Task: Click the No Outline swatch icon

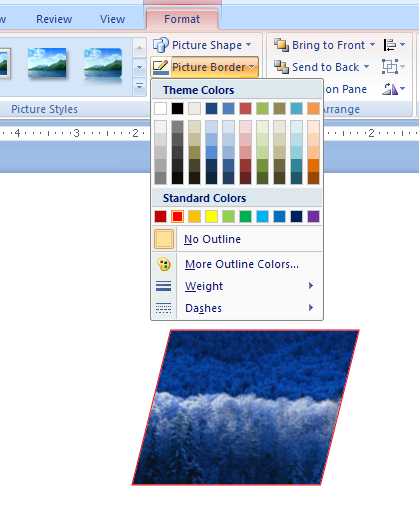Action: [x=164, y=239]
